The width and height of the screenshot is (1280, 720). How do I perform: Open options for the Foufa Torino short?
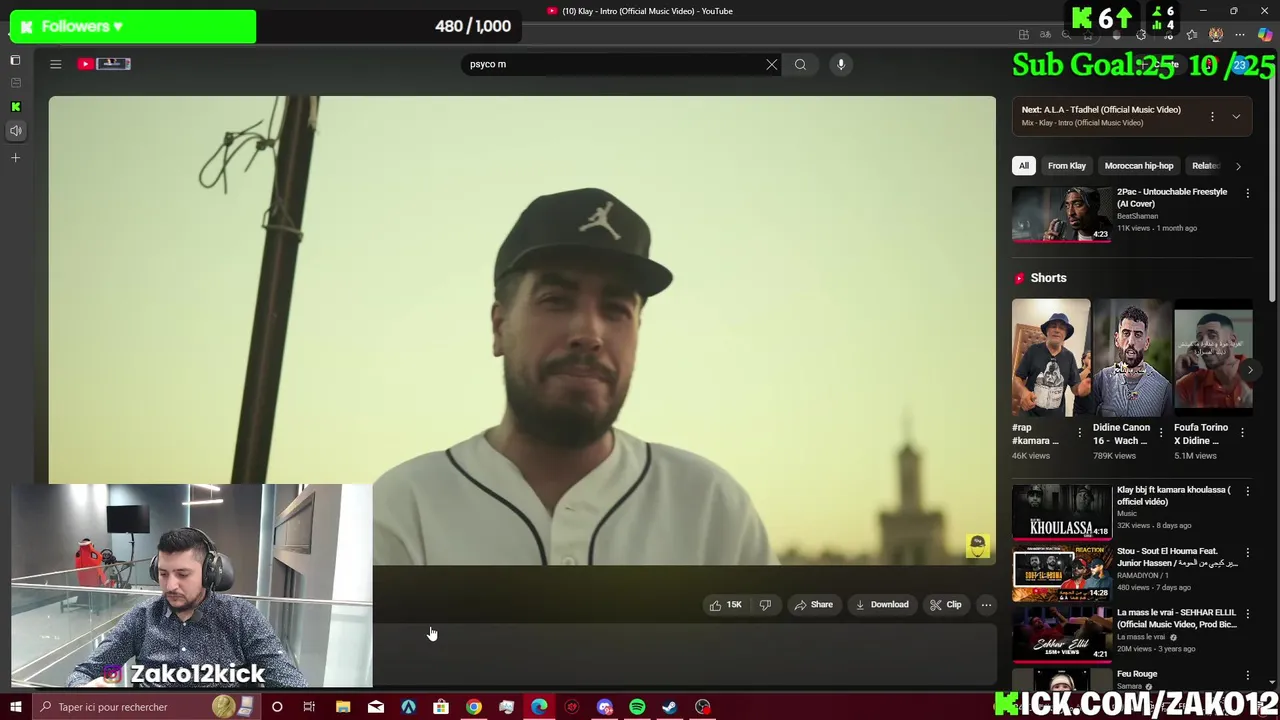tap(1242, 433)
